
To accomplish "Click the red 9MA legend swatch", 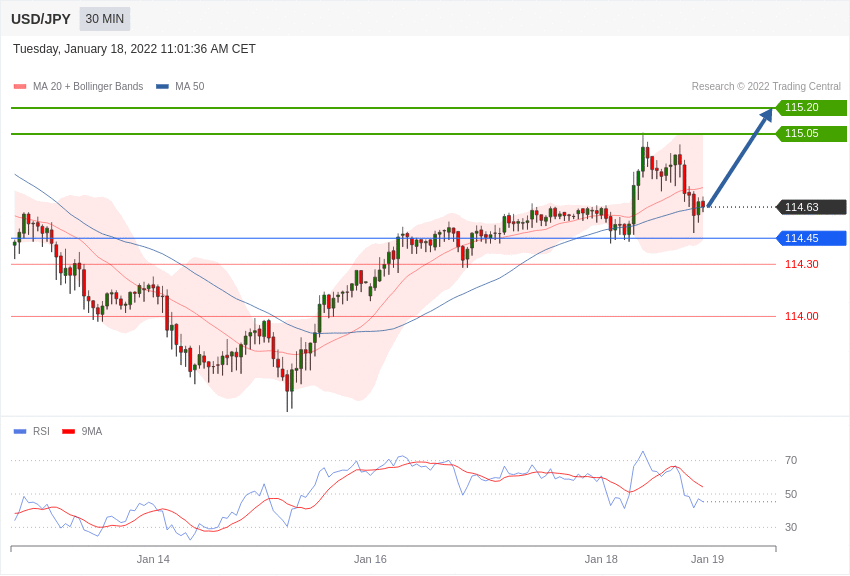I will click(68, 432).
